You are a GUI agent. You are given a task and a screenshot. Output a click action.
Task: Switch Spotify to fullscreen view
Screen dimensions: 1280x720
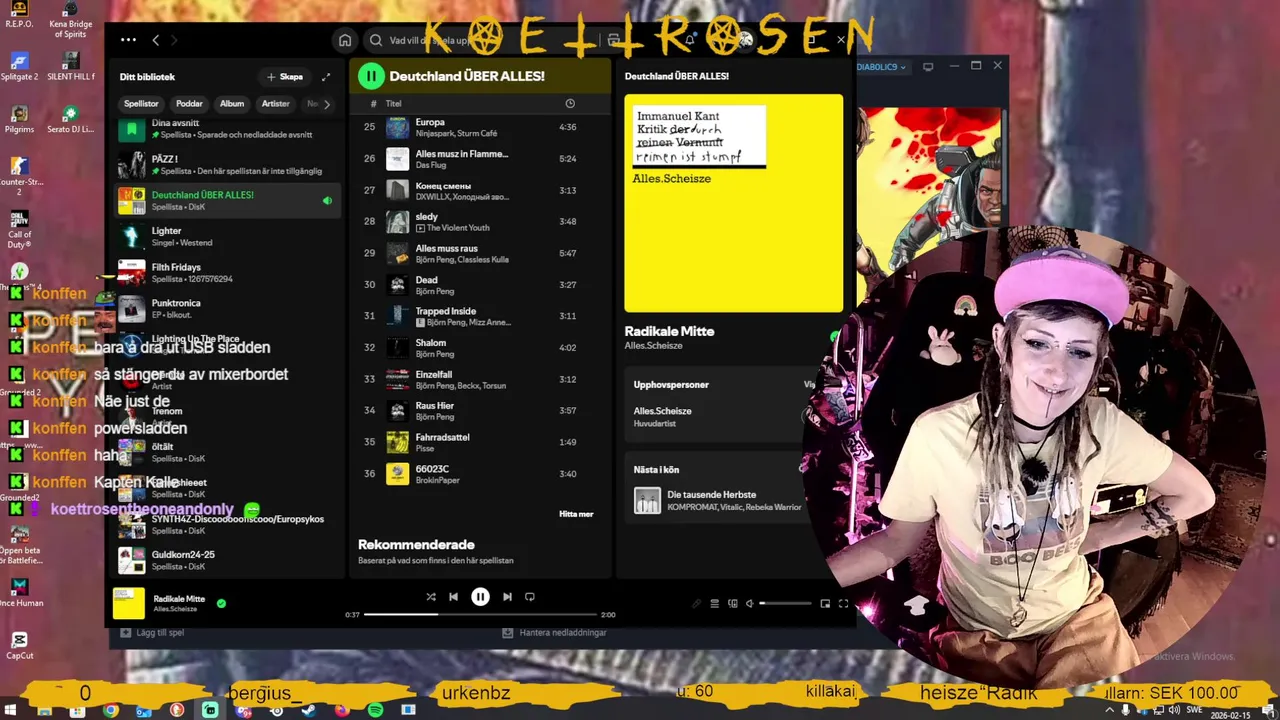(843, 603)
